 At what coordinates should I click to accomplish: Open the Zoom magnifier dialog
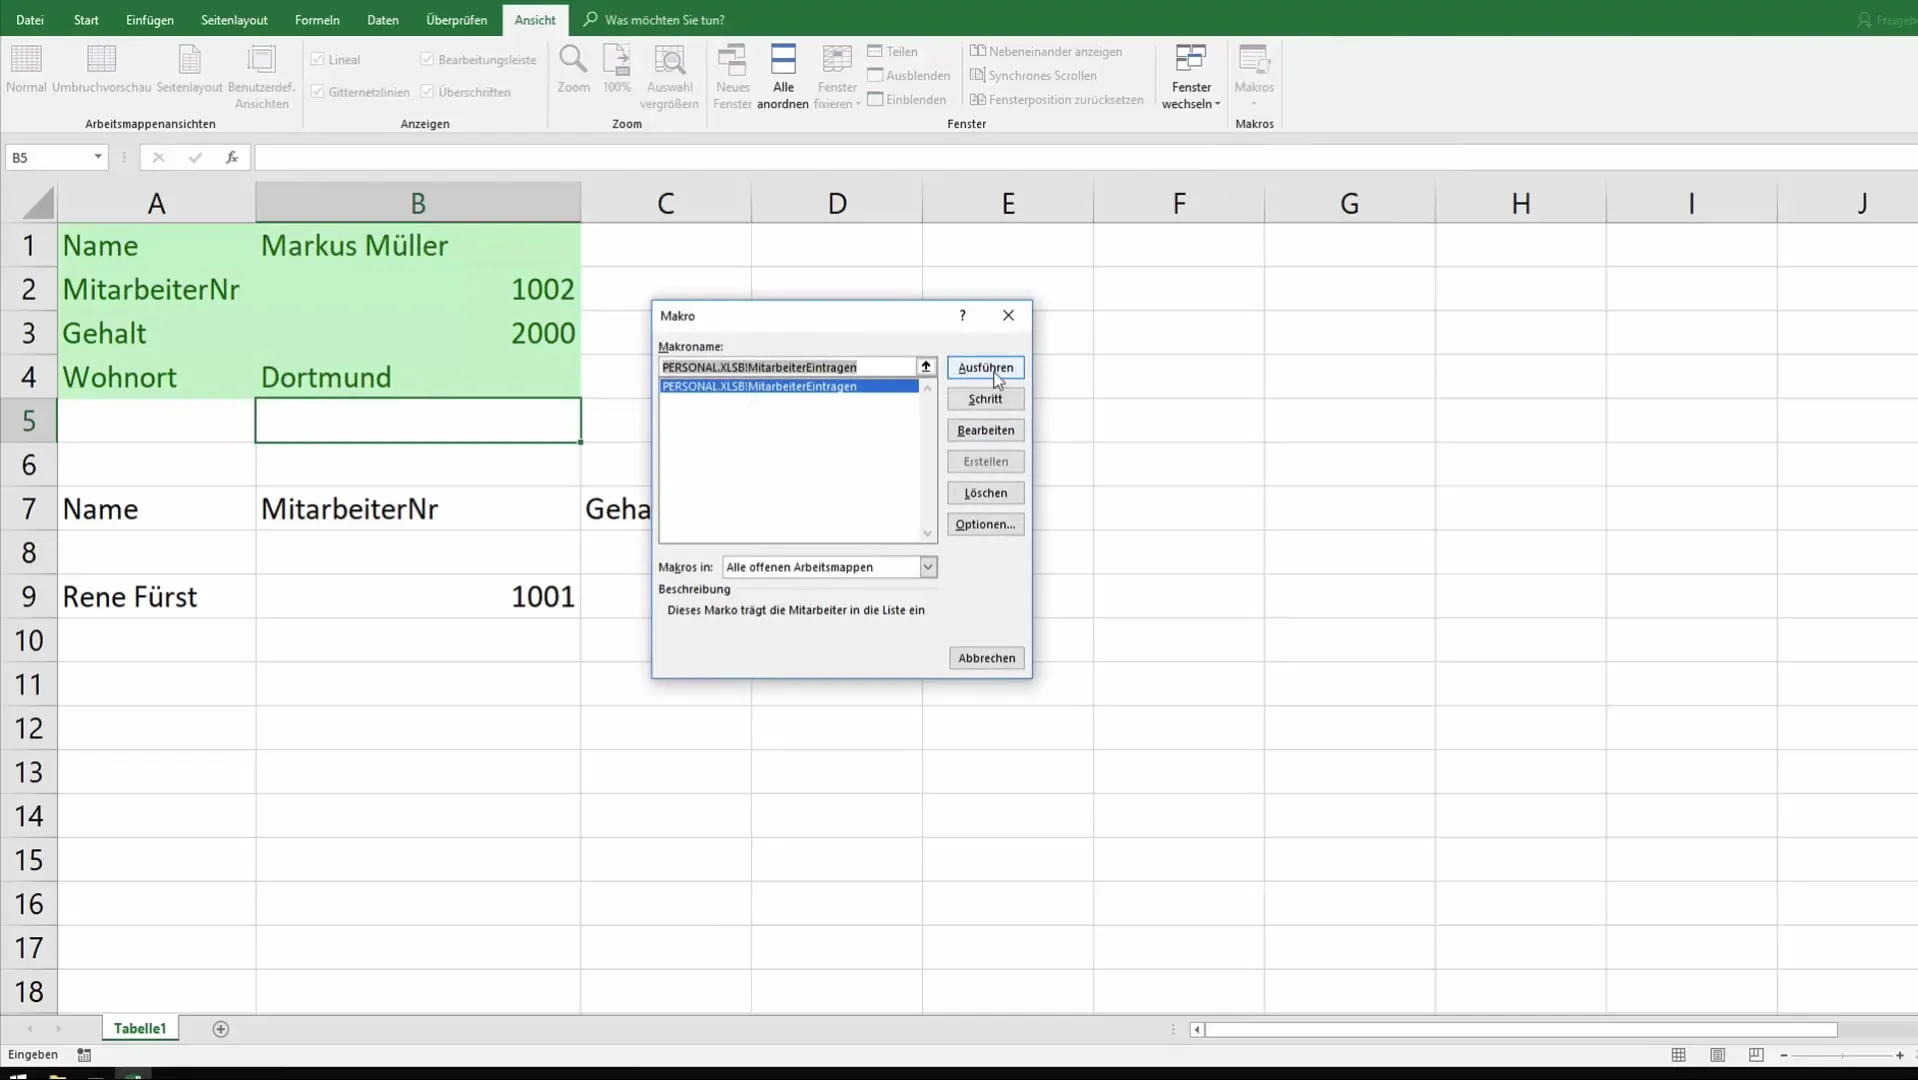tap(573, 69)
